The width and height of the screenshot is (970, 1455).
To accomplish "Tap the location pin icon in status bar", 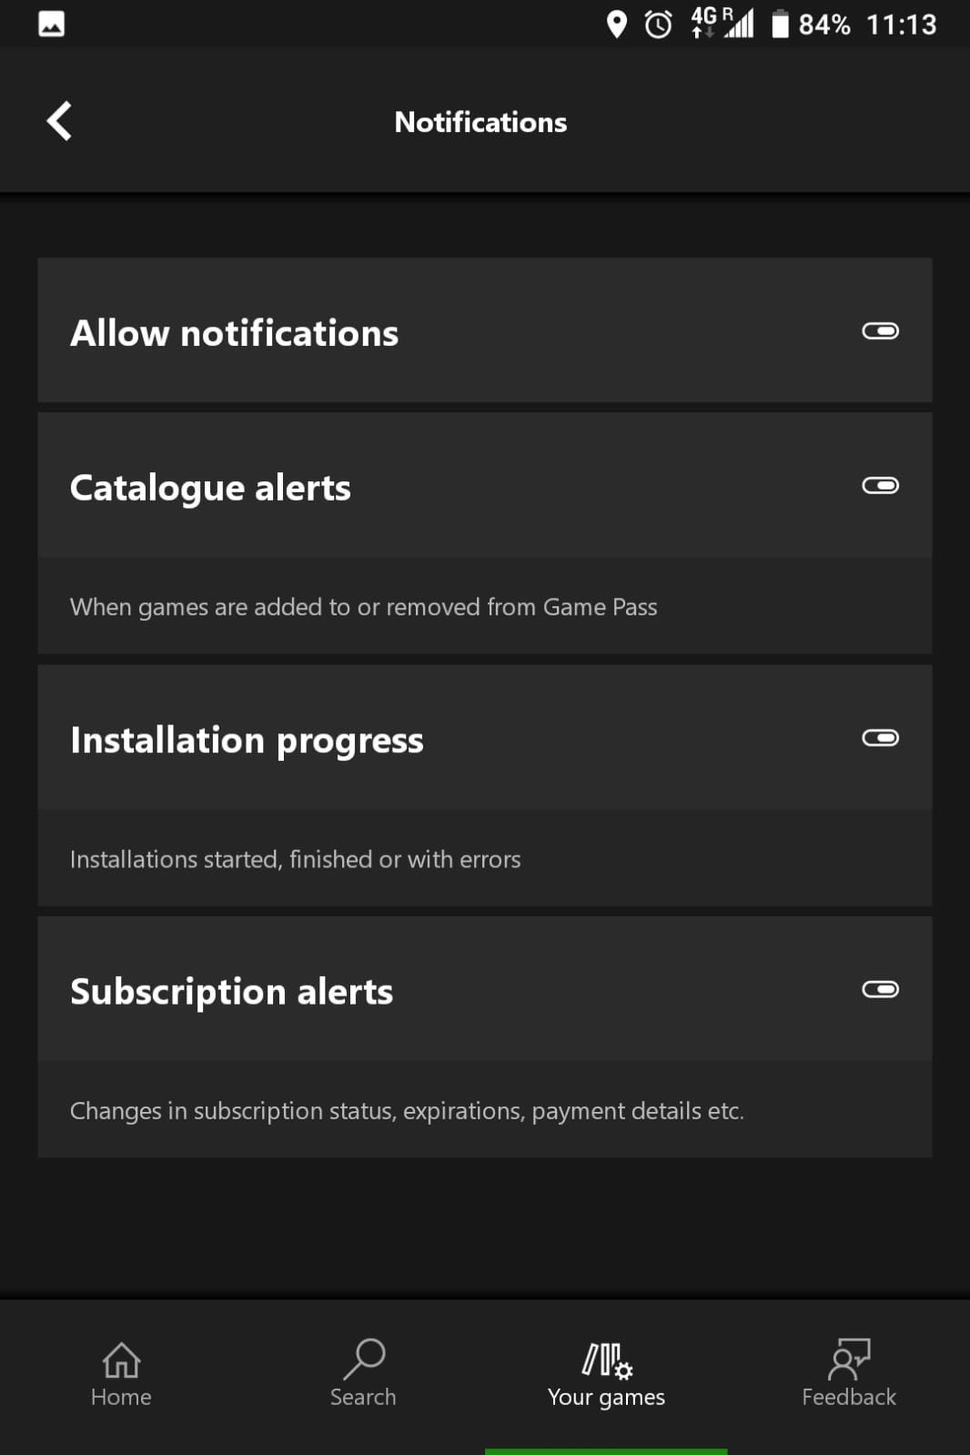I will [x=617, y=22].
